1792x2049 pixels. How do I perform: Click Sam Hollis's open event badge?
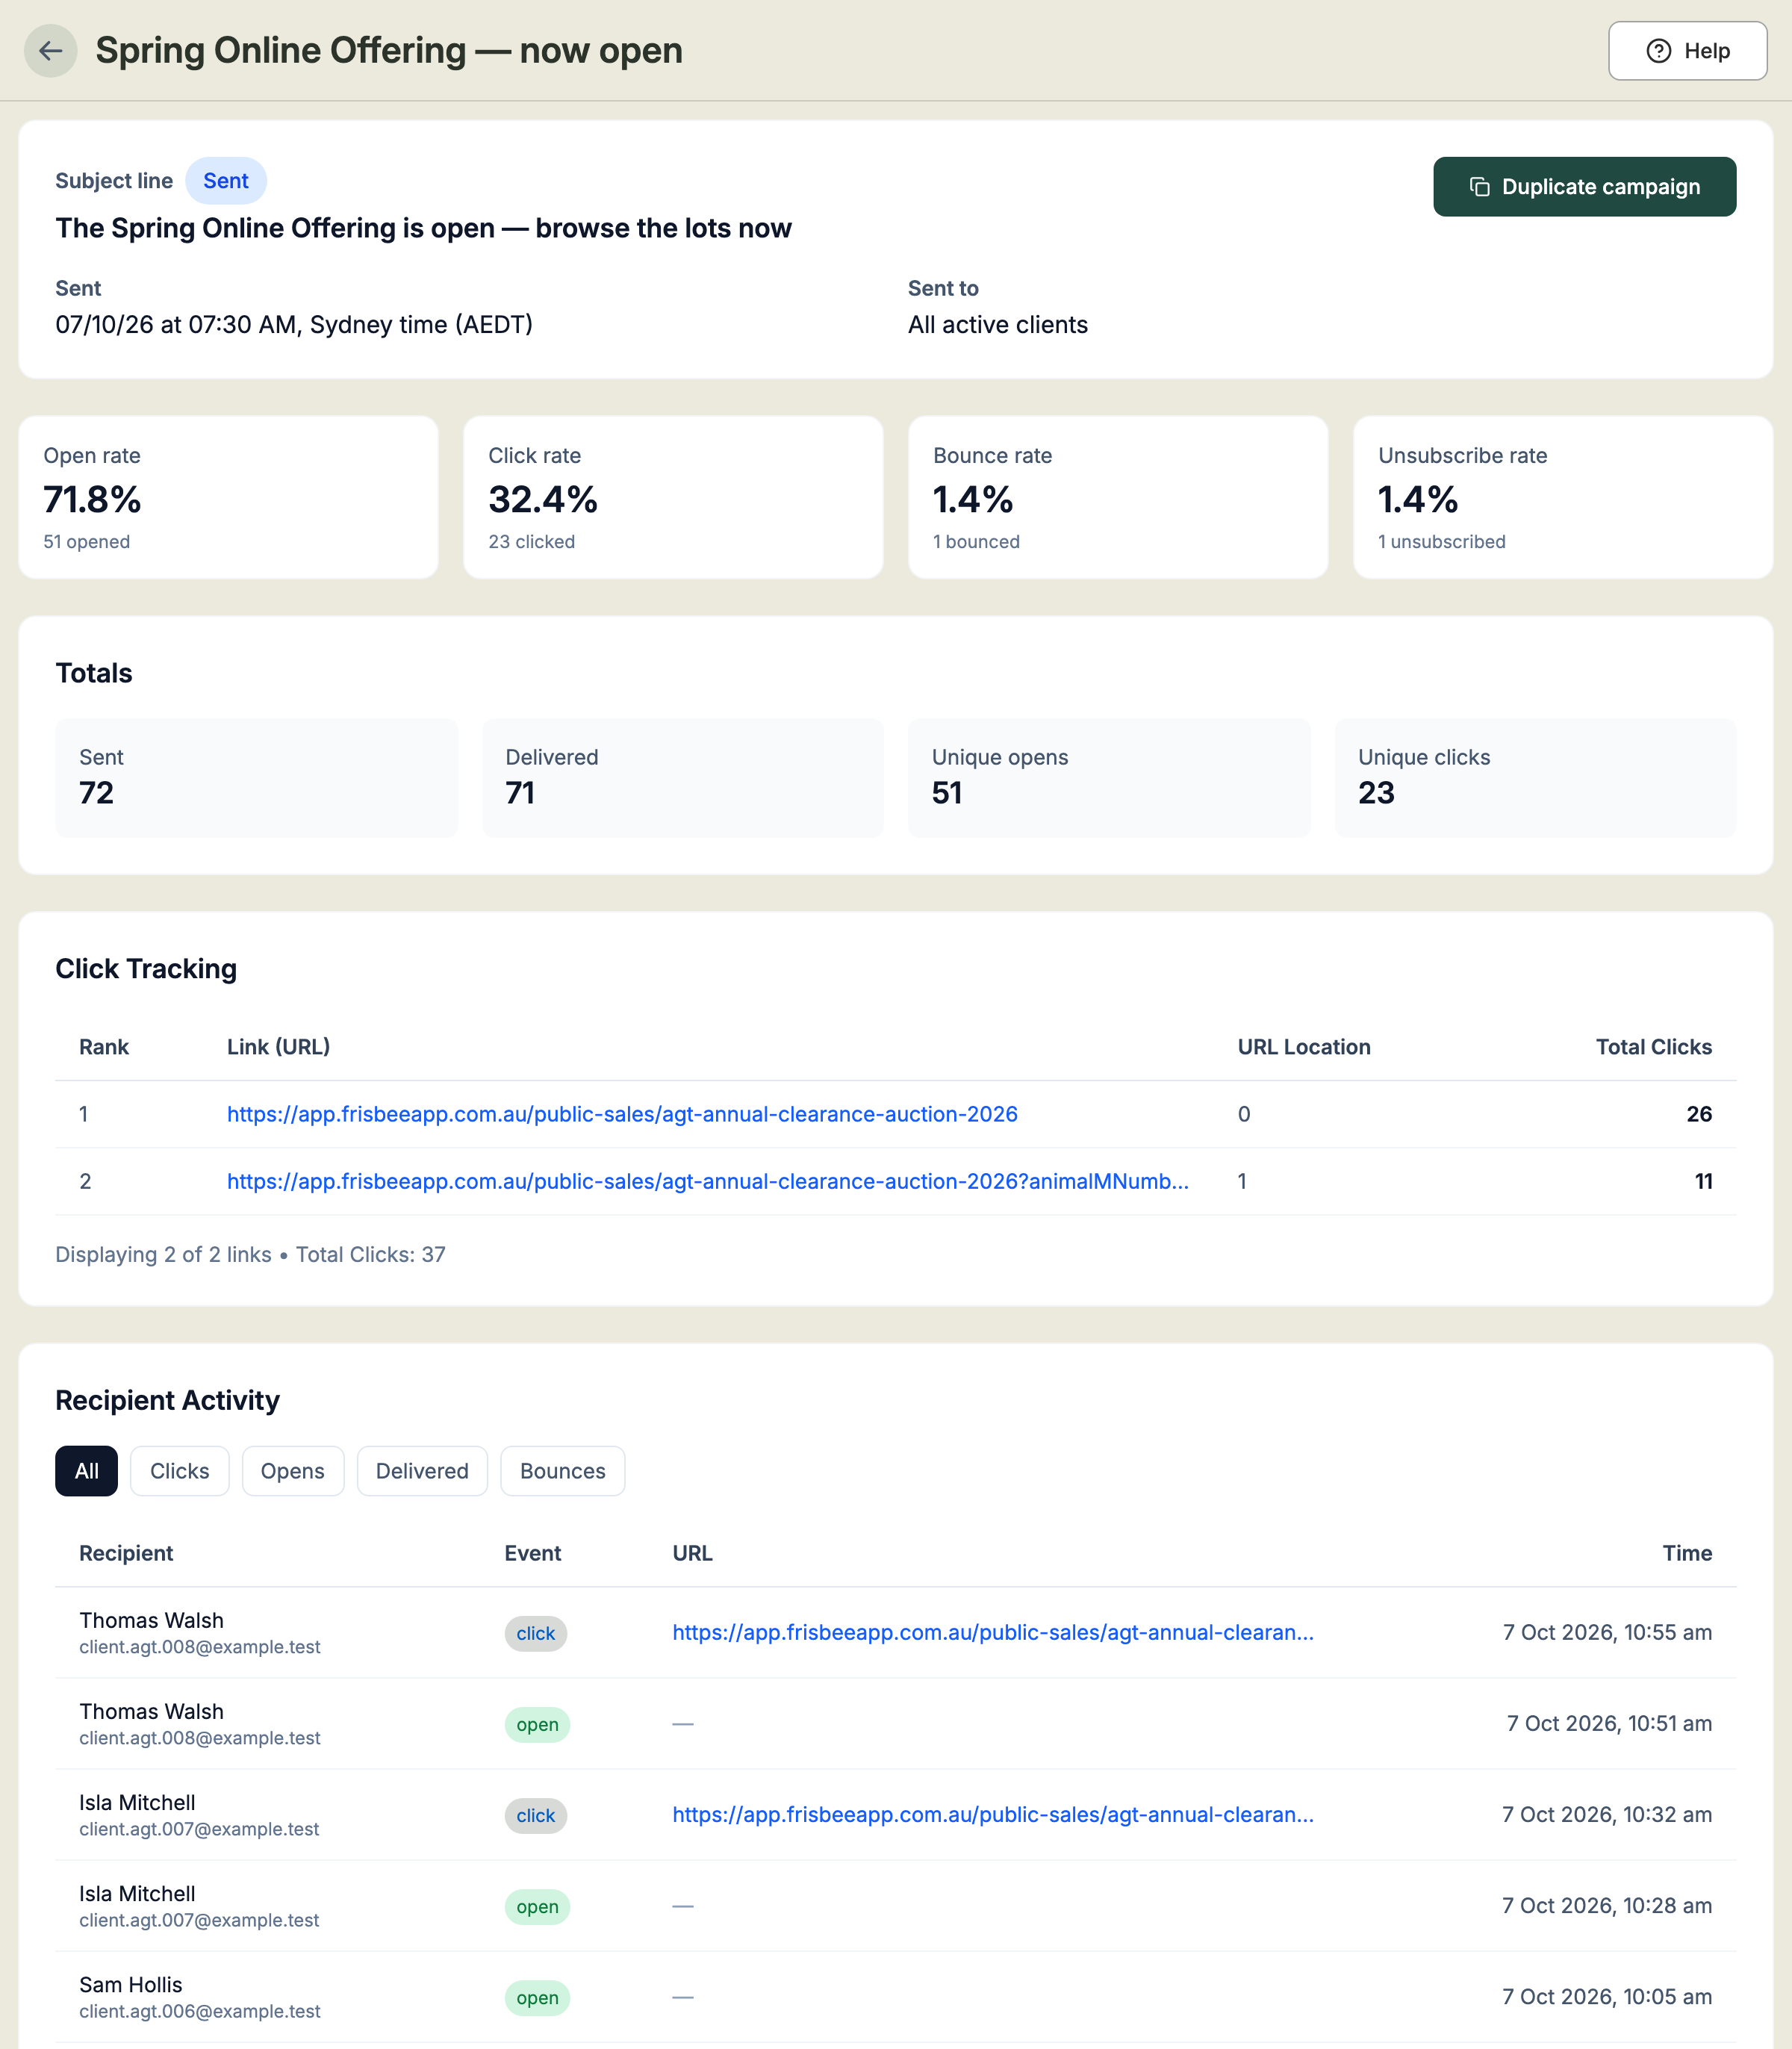coord(537,1997)
